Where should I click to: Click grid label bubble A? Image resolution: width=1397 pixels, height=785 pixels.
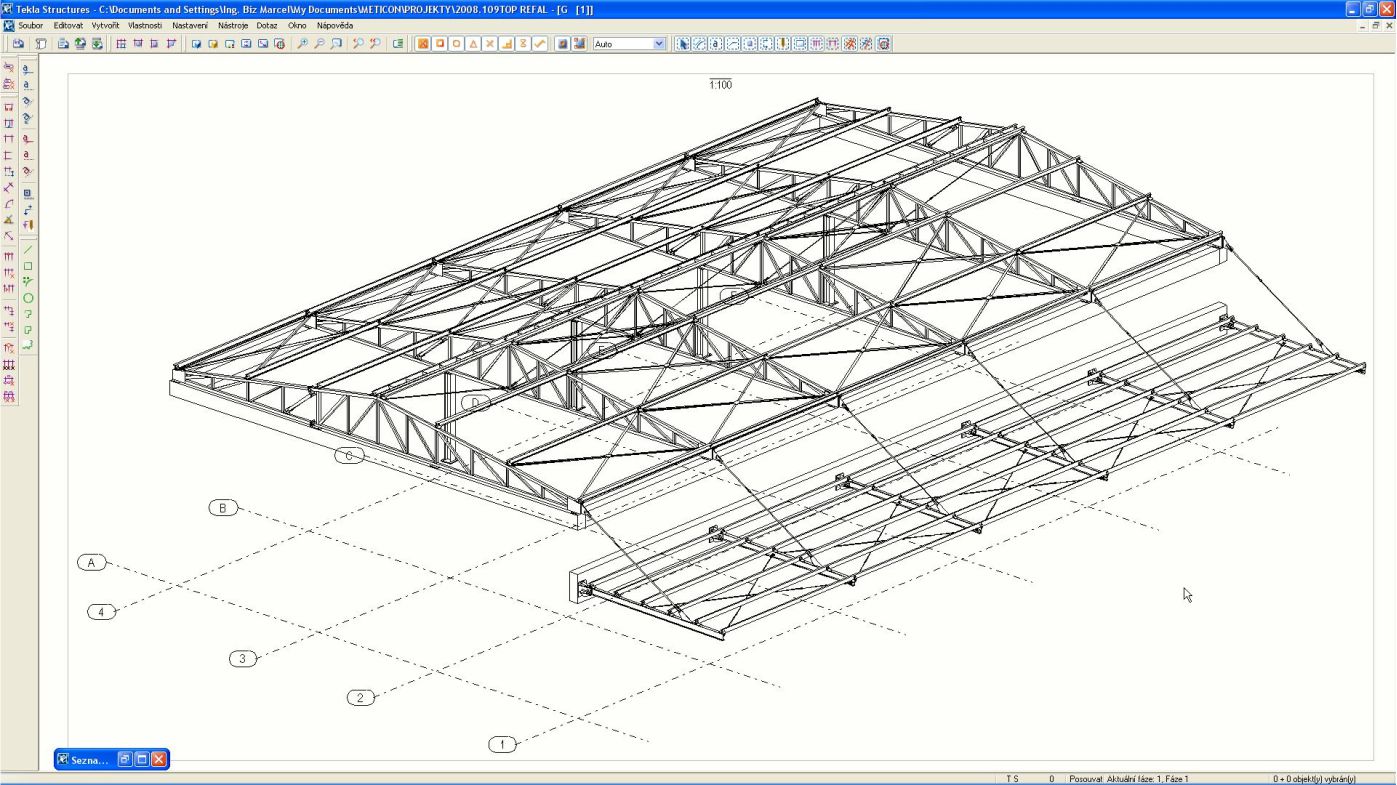click(91, 563)
